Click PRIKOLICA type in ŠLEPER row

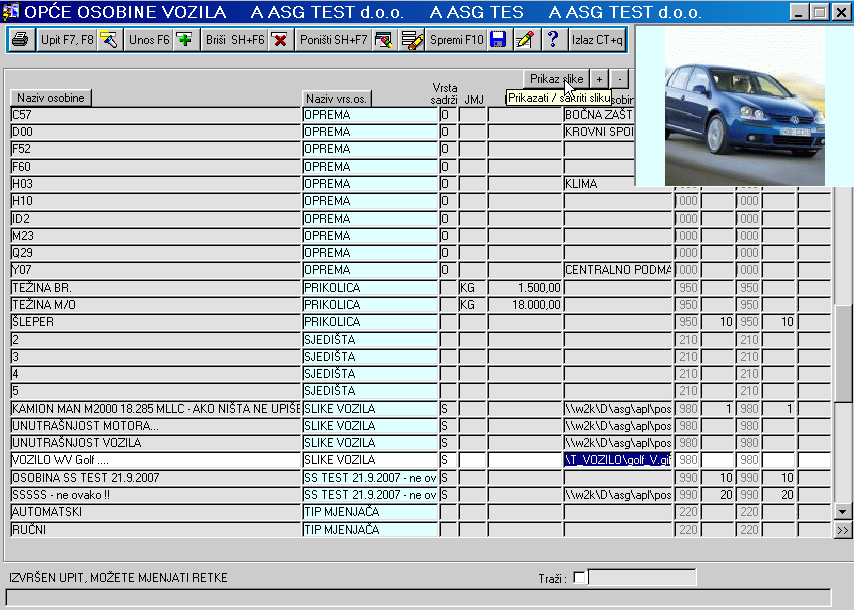pyautogui.click(x=370, y=322)
